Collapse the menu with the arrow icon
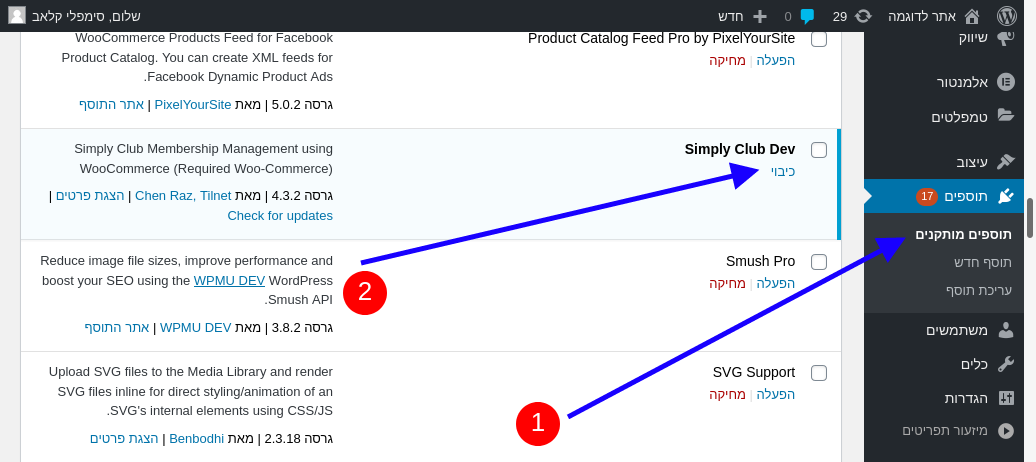This screenshot has width=1036, height=462. coord(1006,431)
